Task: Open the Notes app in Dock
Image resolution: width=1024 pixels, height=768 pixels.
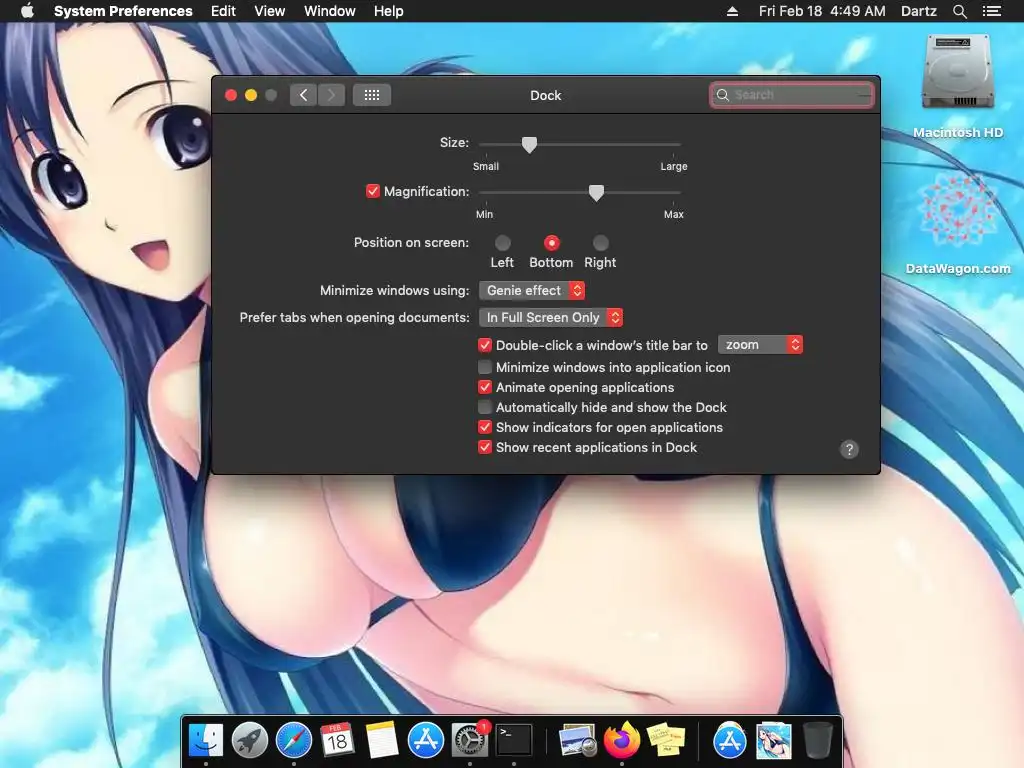Action: [x=381, y=741]
